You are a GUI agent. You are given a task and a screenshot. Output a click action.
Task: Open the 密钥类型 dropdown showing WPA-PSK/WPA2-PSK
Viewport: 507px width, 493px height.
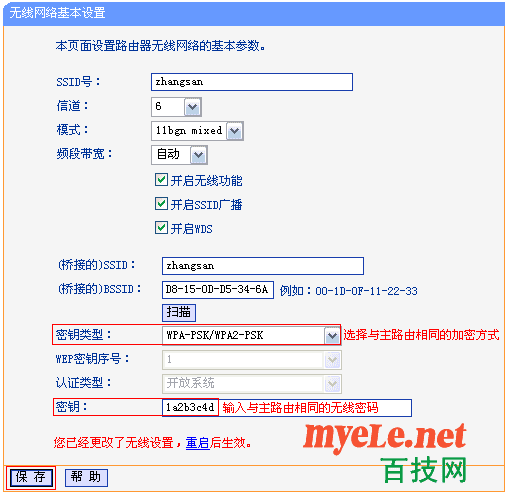251,335
